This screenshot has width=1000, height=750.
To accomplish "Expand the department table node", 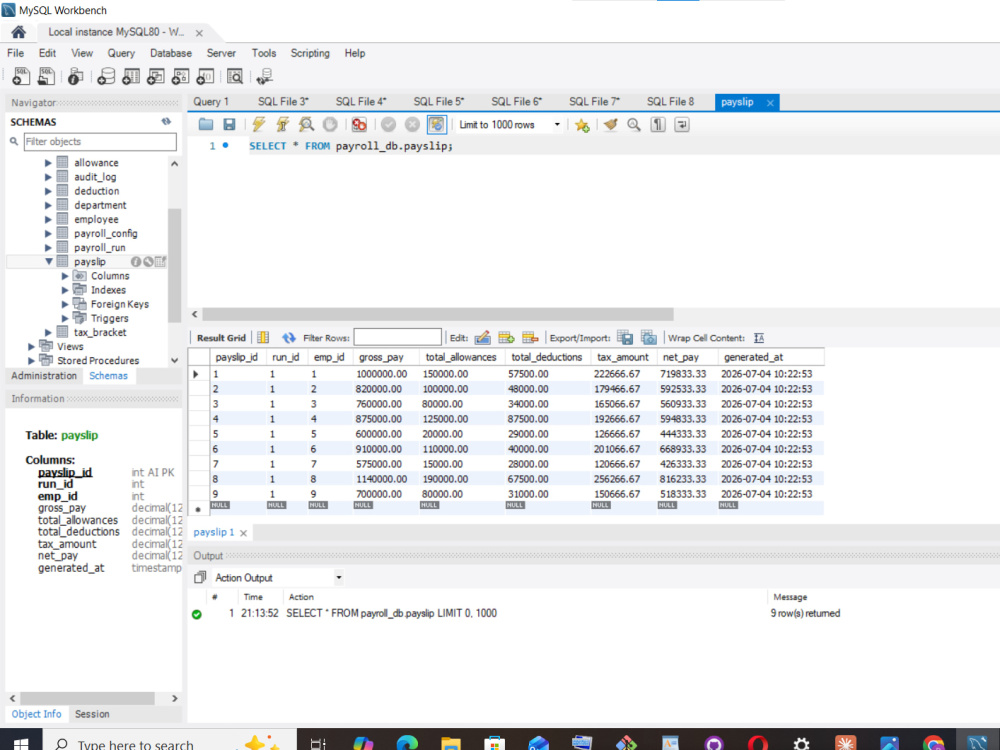I will pyautogui.click(x=48, y=205).
